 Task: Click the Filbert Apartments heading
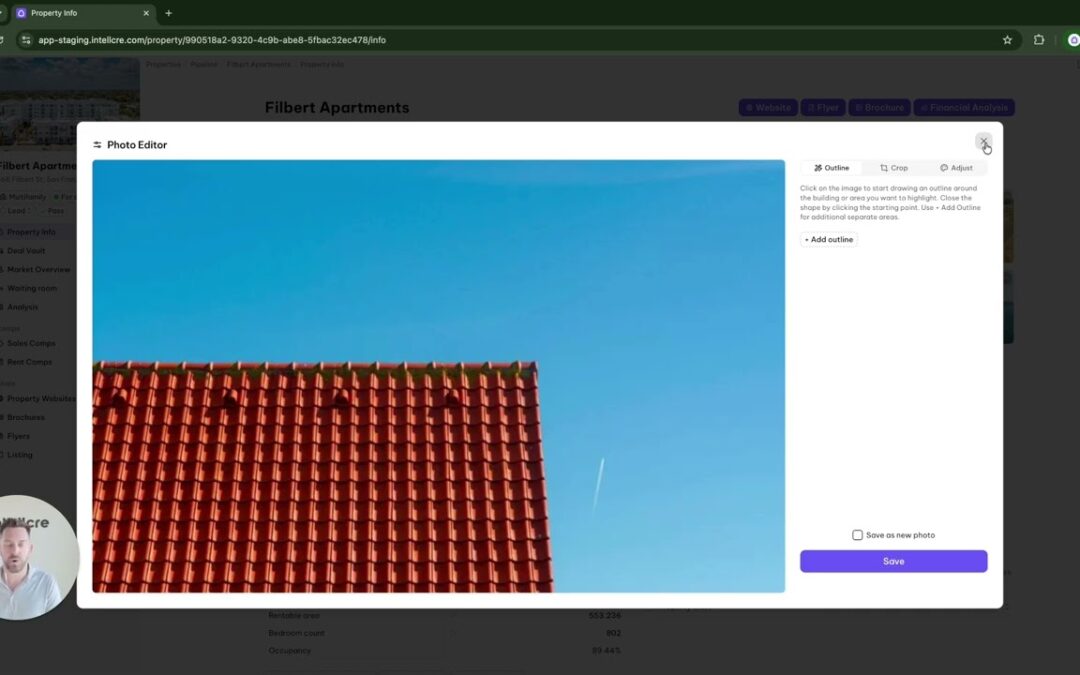tap(337, 107)
